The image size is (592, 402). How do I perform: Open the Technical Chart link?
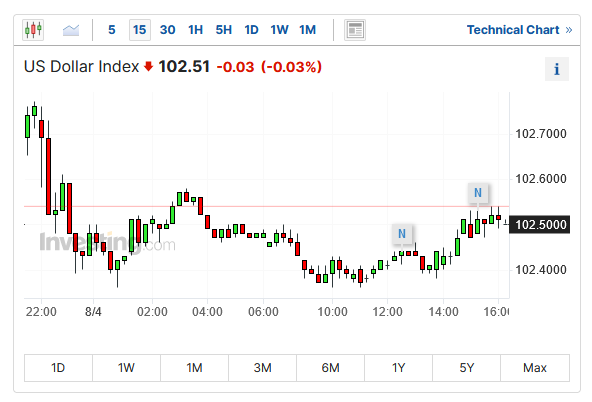519,30
